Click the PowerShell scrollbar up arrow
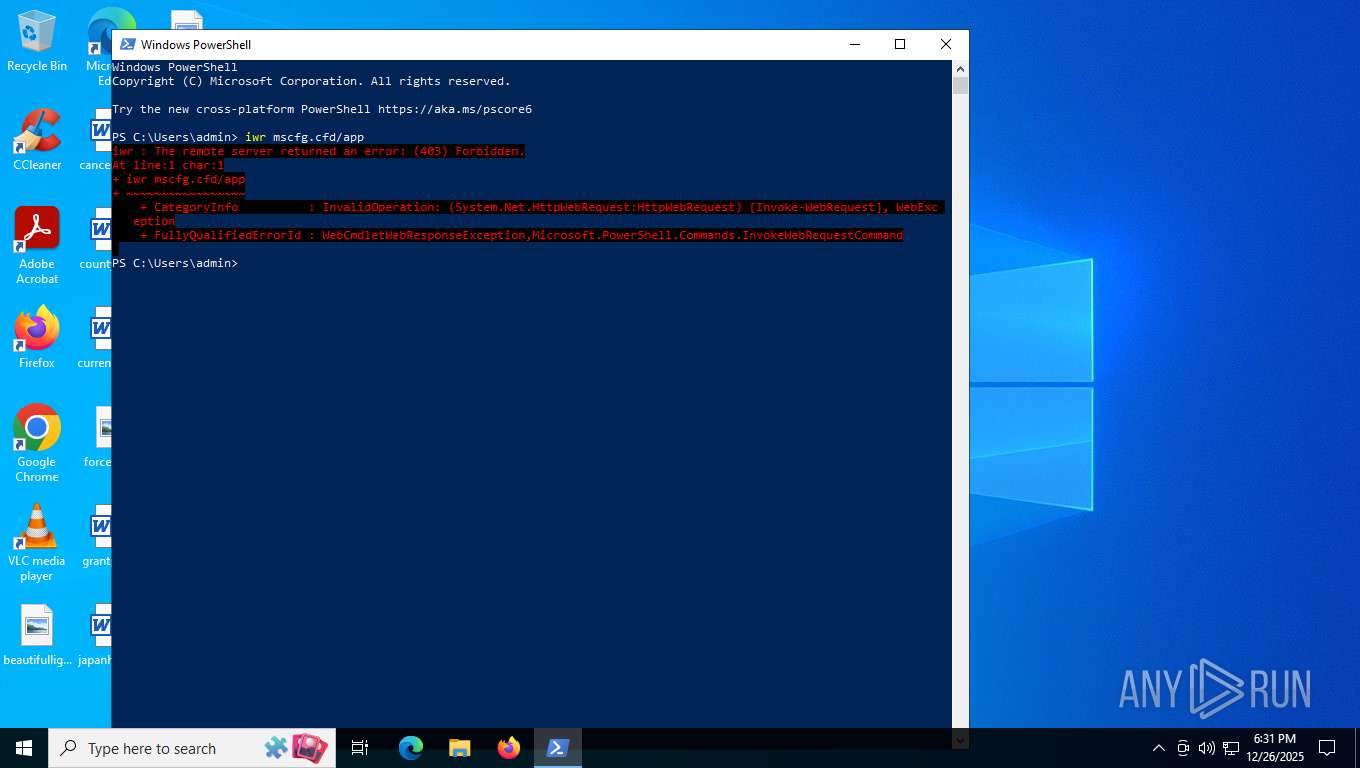Screen dimensions: 1360x768 (x=960, y=68)
